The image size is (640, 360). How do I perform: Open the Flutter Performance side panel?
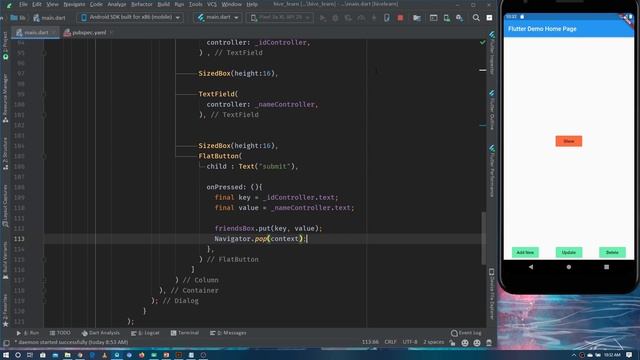coord(492,171)
